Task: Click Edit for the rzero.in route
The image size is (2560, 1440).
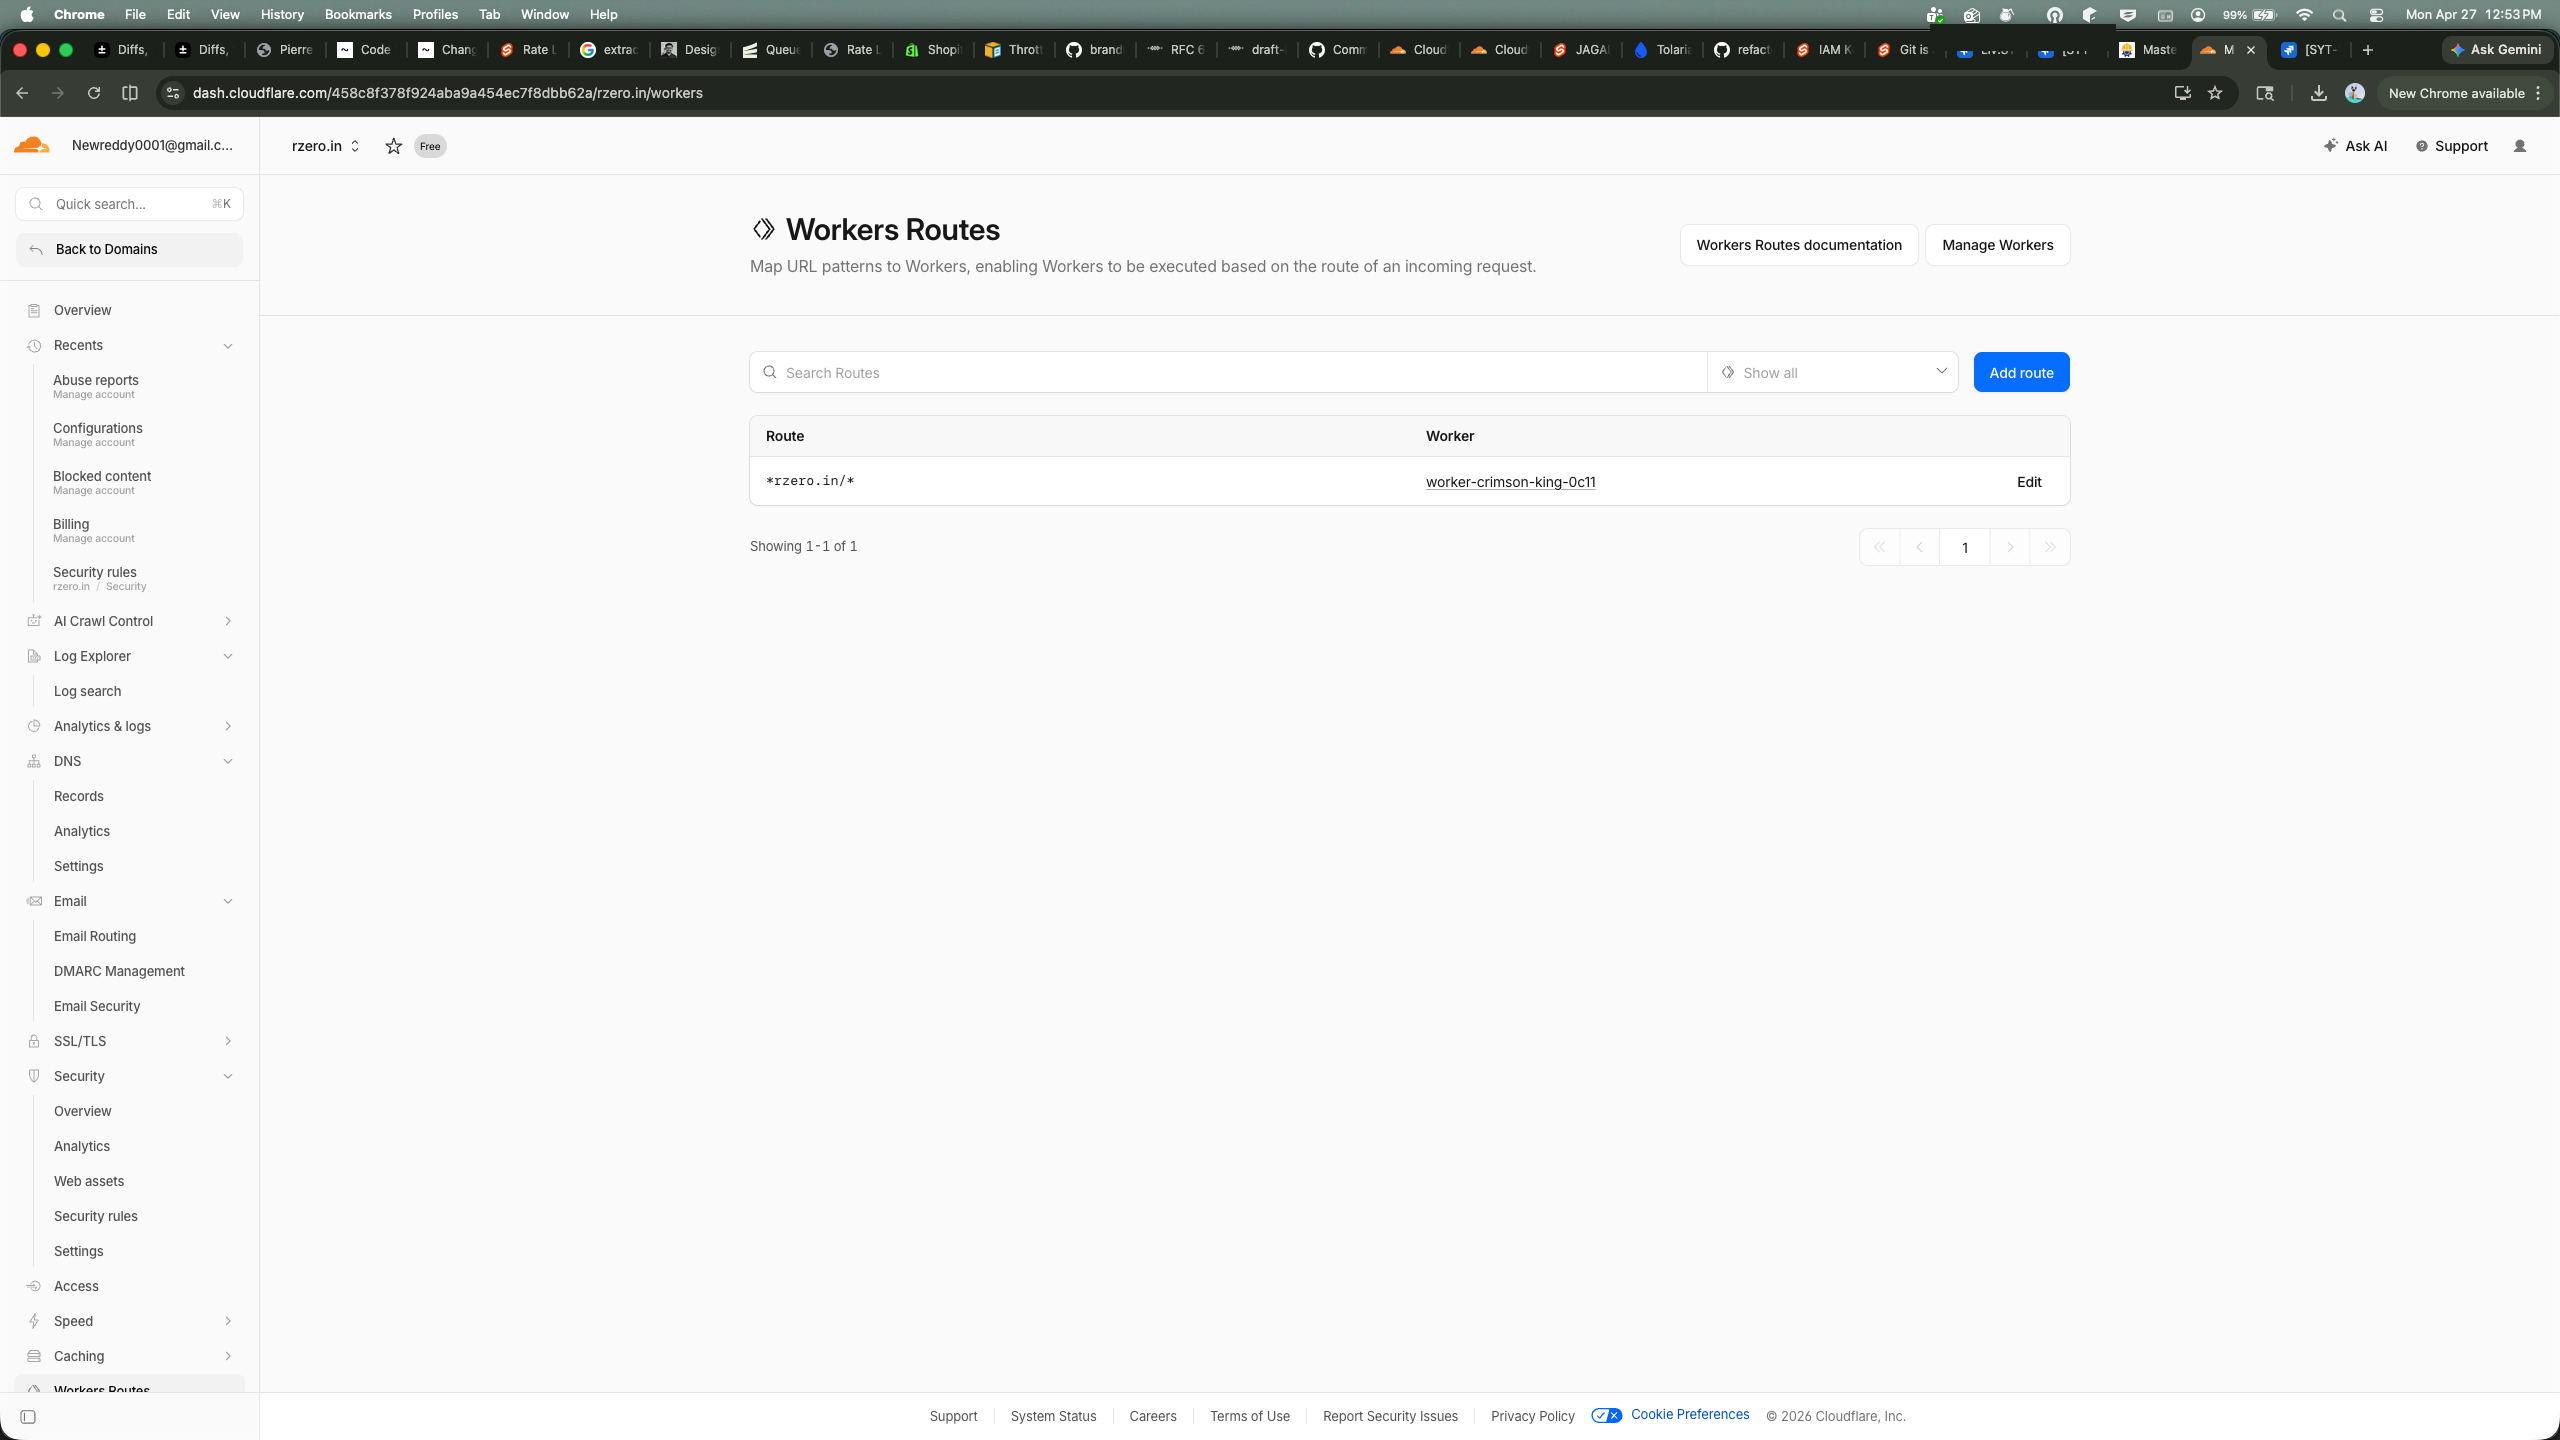Action: click(2028, 482)
